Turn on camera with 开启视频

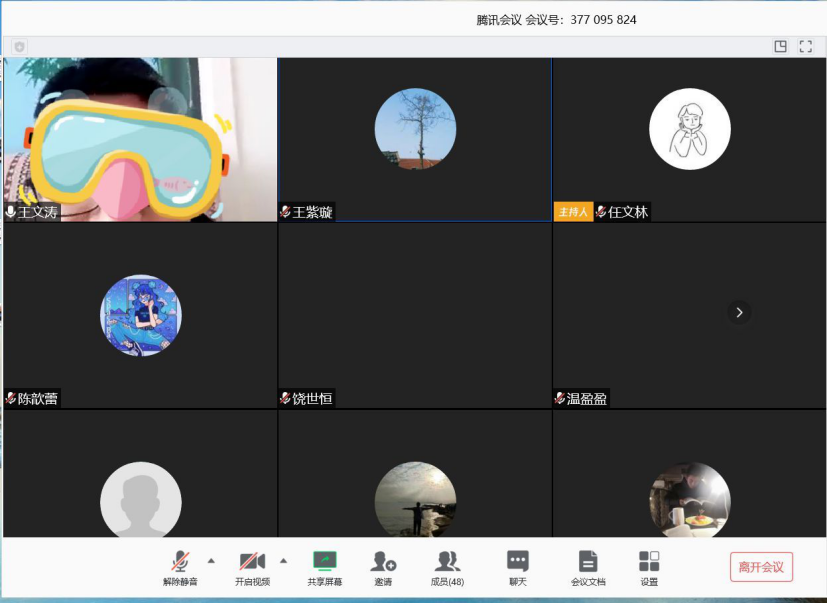coord(252,563)
